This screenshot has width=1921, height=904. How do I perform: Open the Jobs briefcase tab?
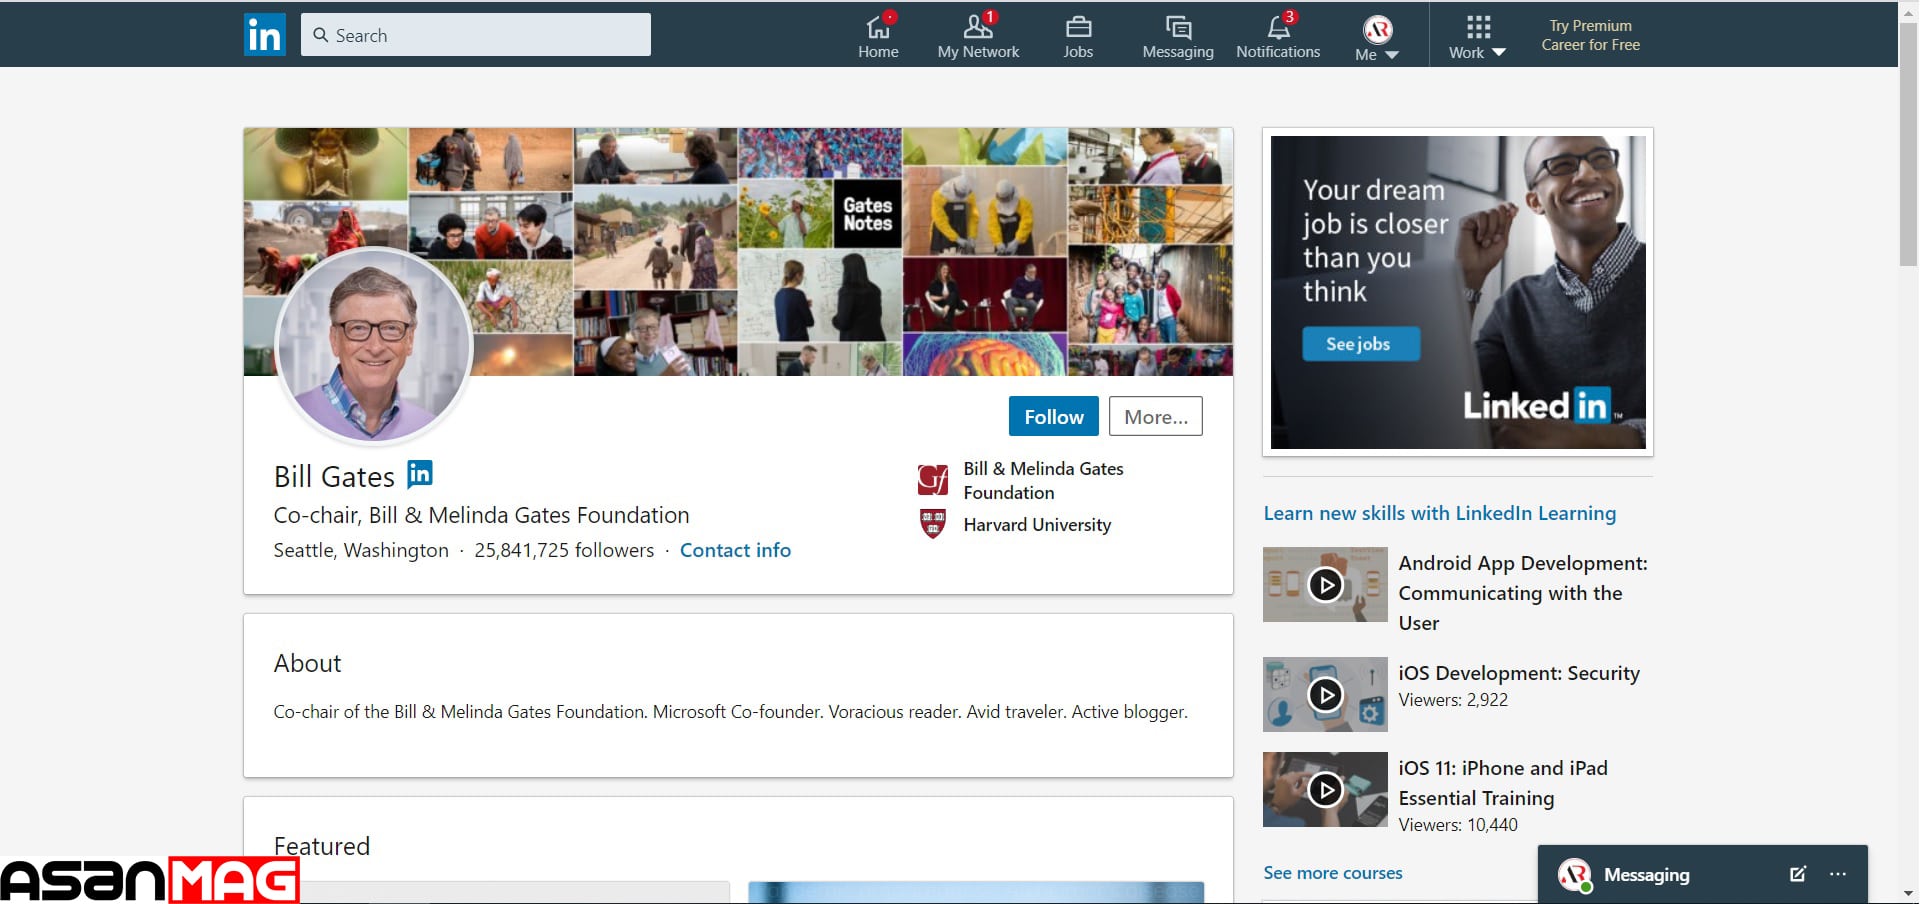click(1078, 36)
